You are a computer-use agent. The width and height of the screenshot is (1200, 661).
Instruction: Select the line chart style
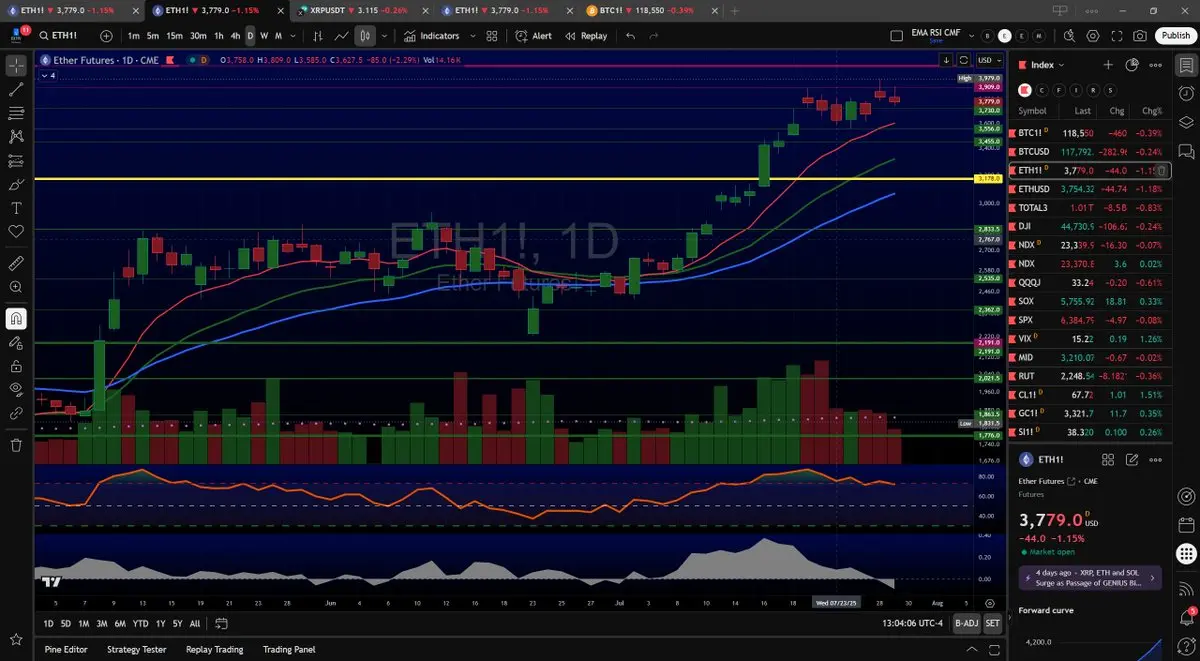[x=341, y=36]
